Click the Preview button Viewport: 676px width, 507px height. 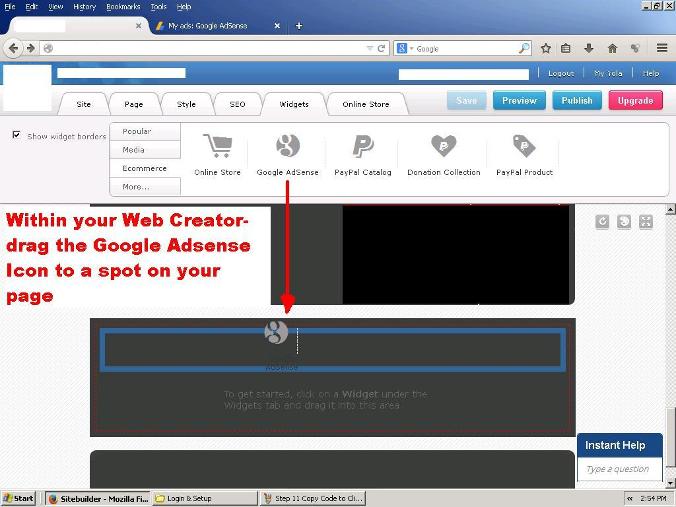coord(519,100)
